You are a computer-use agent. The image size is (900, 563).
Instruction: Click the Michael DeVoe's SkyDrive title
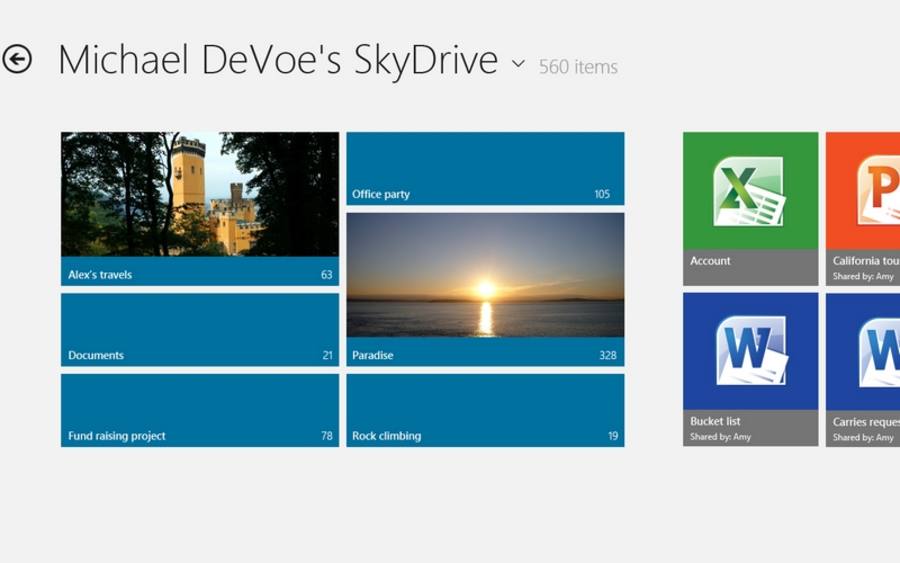(x=278, y=60)
